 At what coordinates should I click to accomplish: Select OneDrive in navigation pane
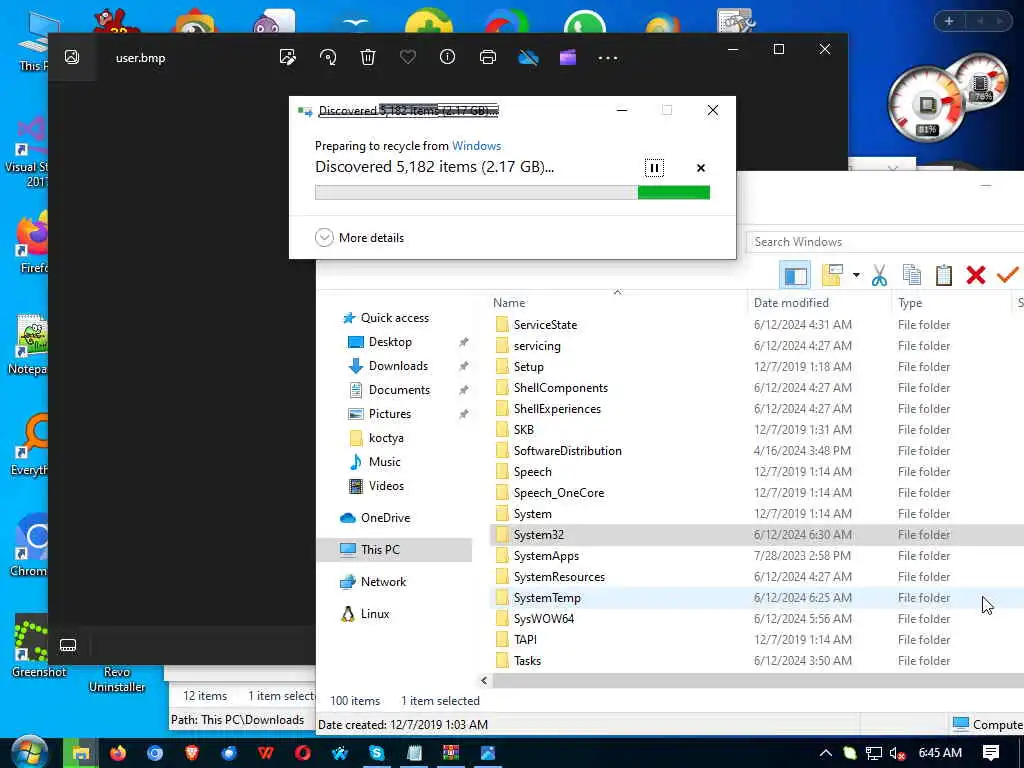(x=385, y=518)
